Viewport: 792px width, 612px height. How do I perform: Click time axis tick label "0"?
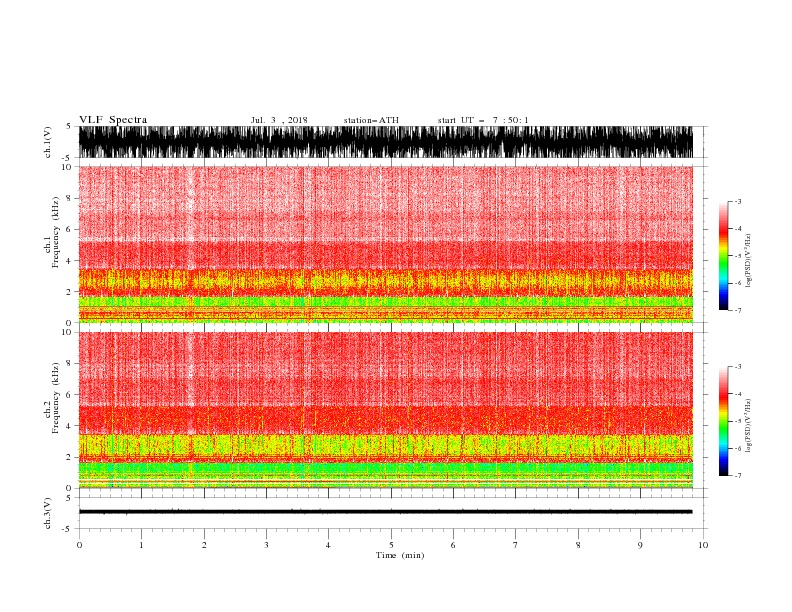79,545
